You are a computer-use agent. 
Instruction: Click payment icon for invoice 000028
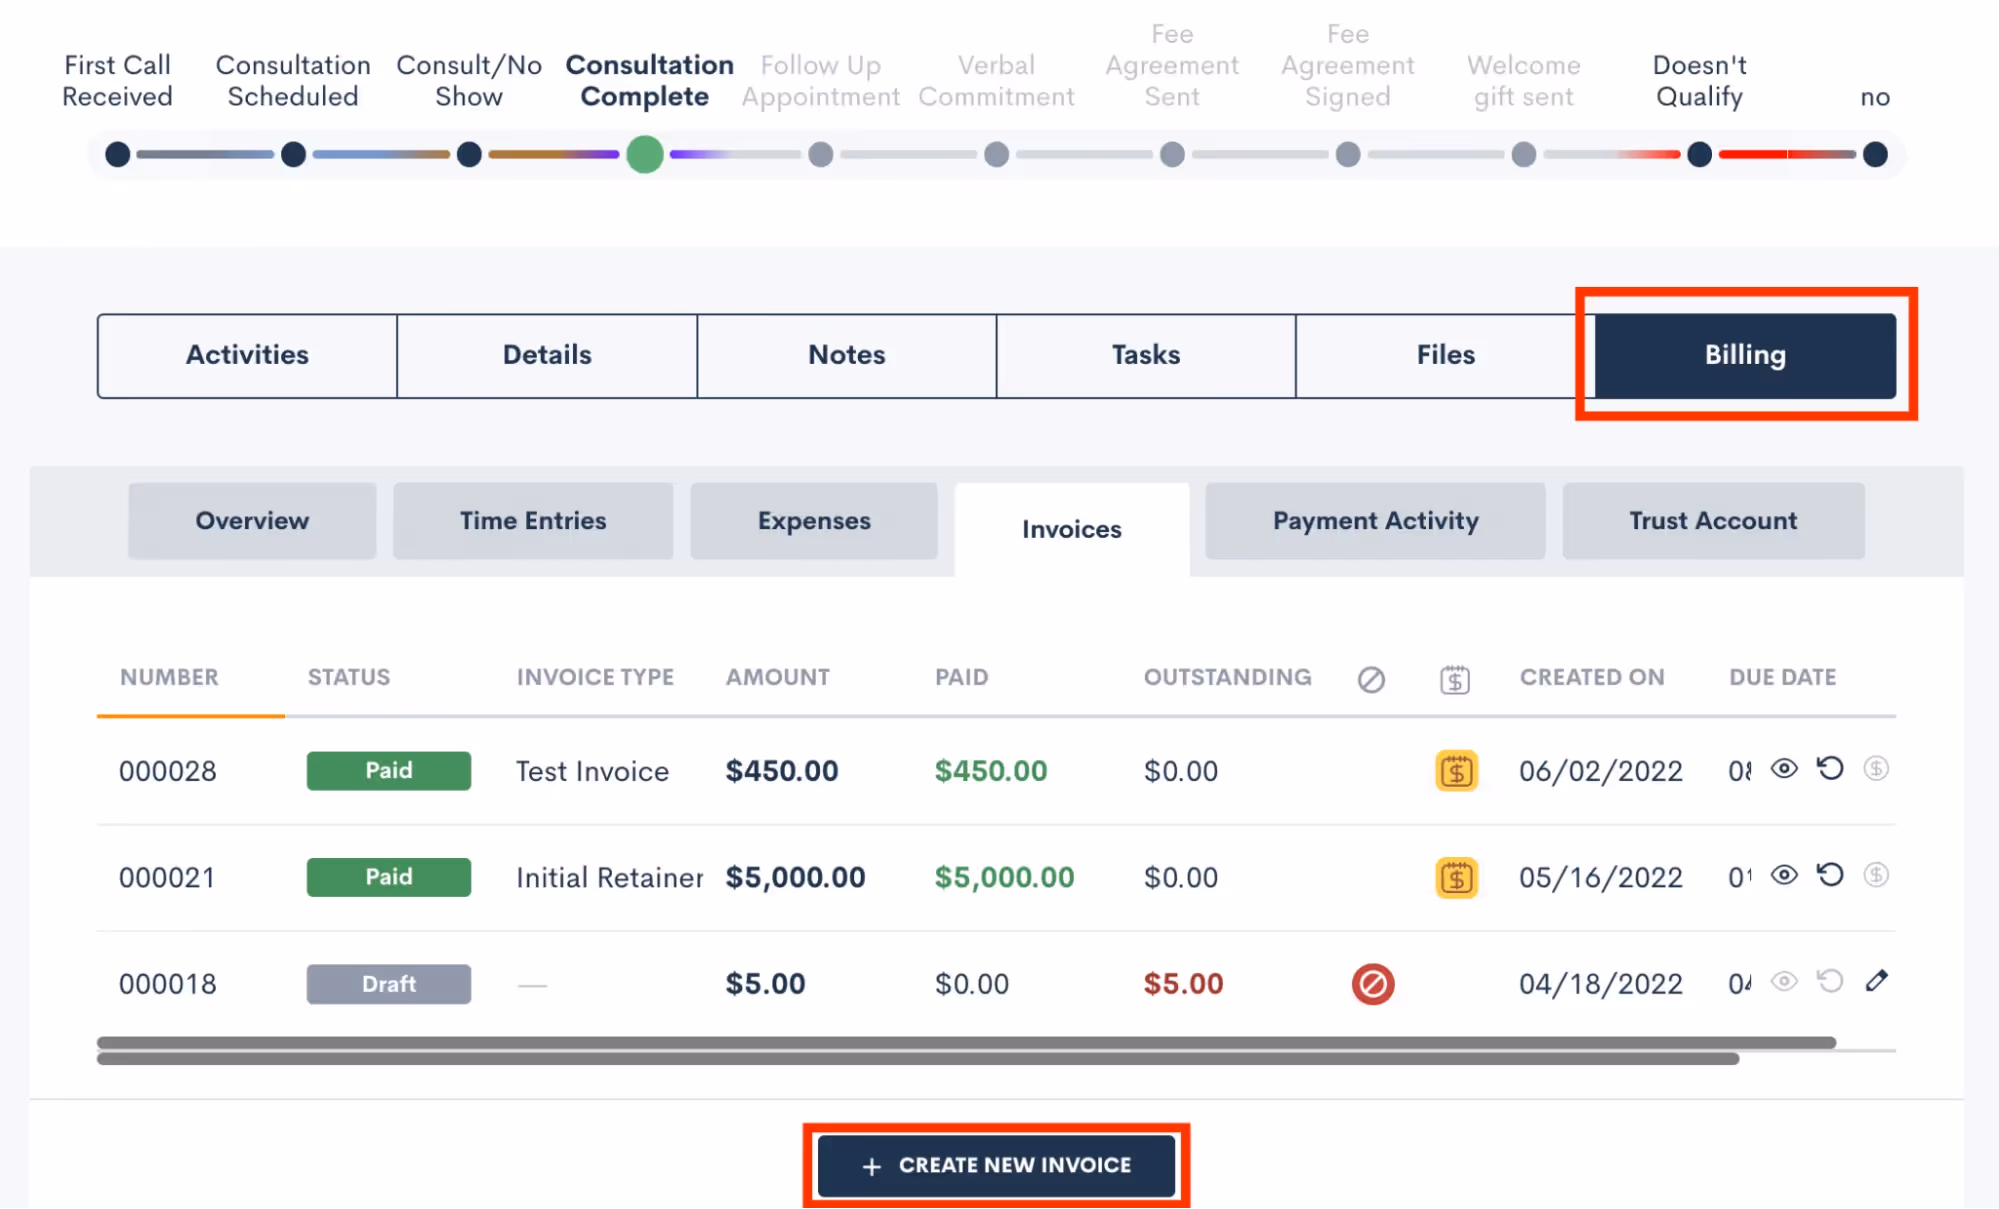(1456, 771)
